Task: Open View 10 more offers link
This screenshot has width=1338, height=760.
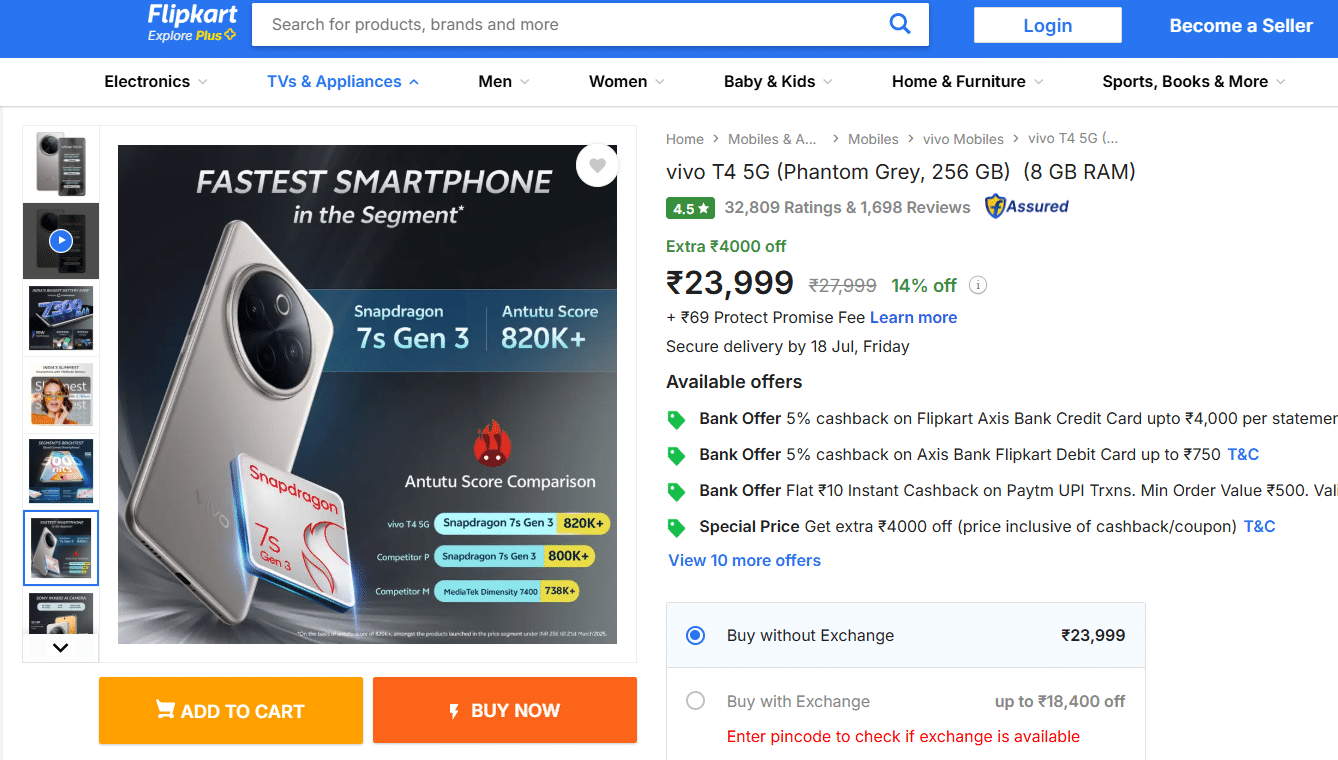Action: tap(745, 560)
